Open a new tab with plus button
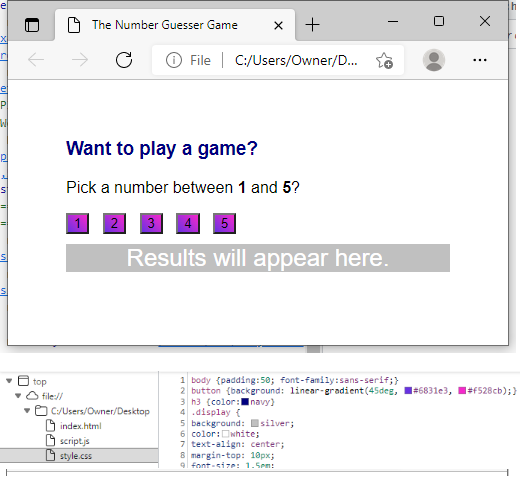Image resolution: width=520 pixels, height=491 pixels. click(x=312, y=25)
